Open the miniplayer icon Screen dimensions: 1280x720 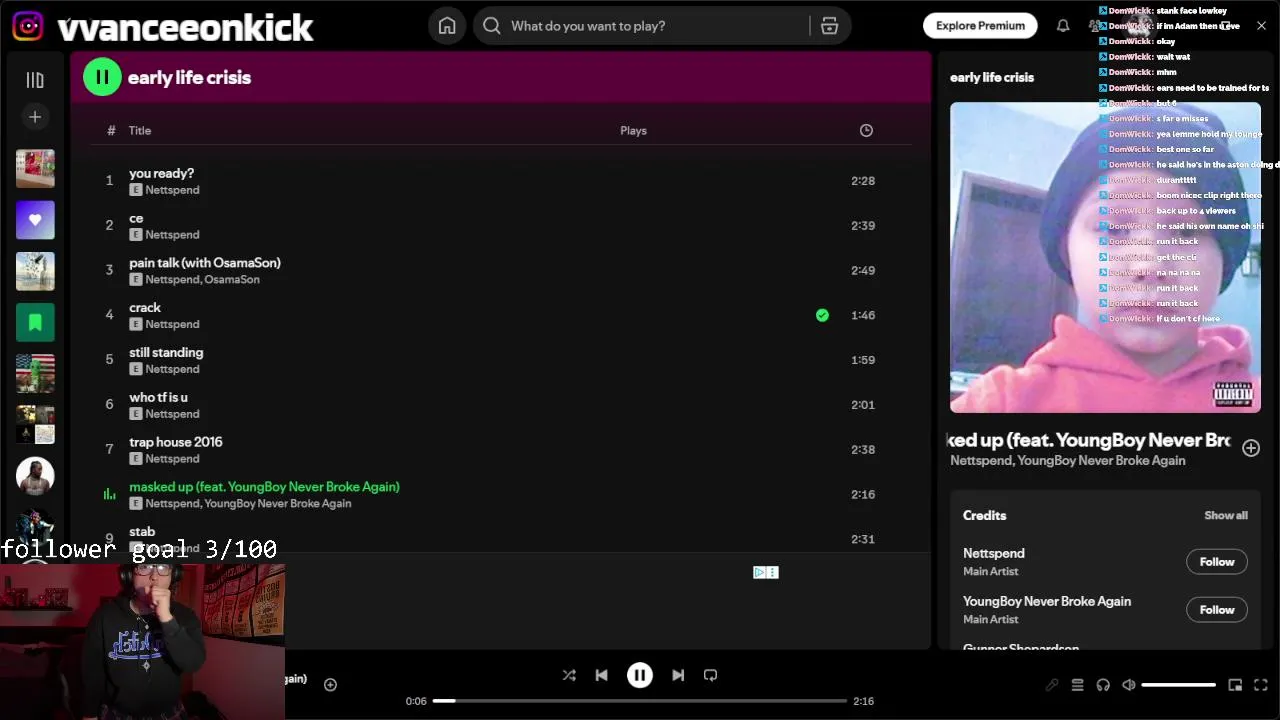pyautogui.click(x=1235, y=685)
